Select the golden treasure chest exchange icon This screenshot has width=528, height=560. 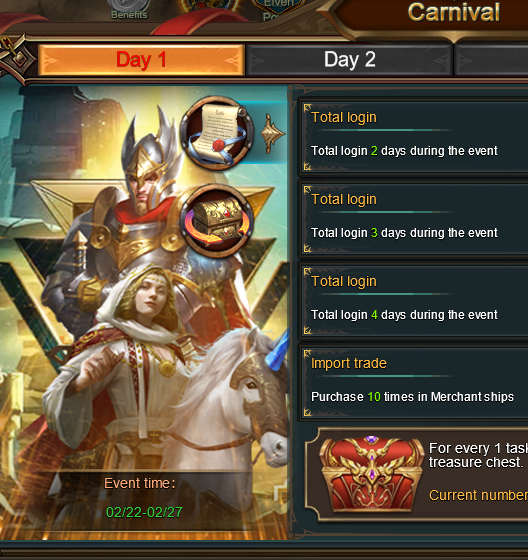click(x=217, y=220)
